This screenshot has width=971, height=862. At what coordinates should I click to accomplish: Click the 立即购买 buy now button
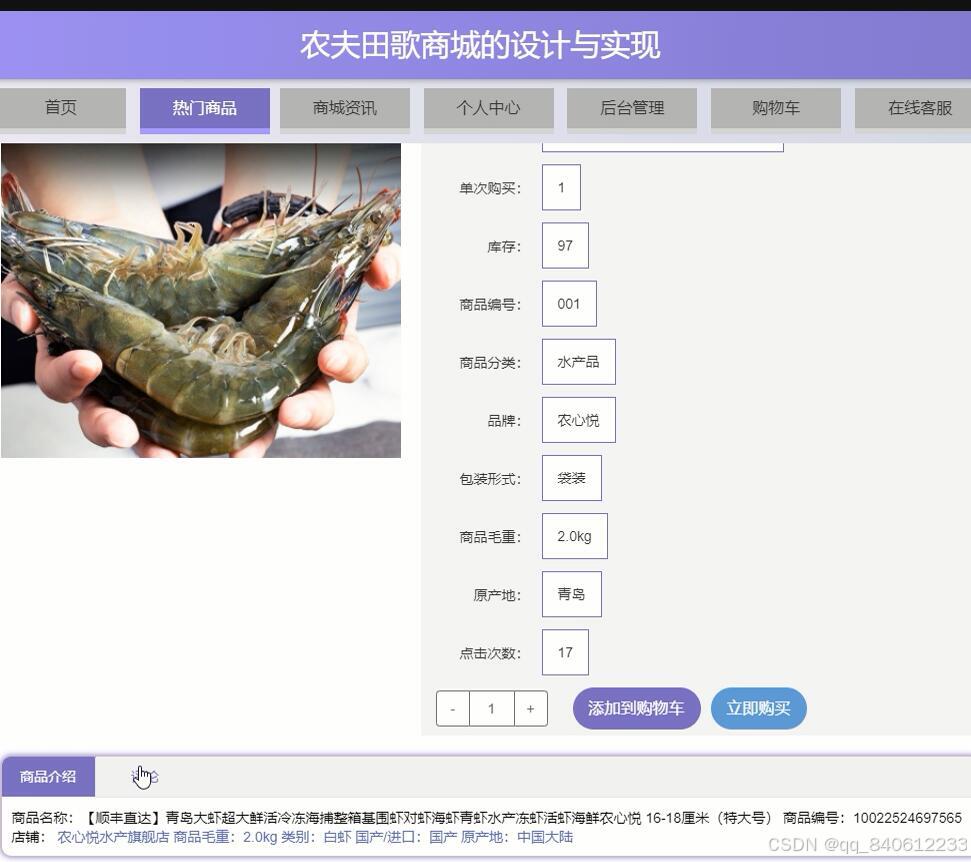pyautogui.click(x=758, y=708)
